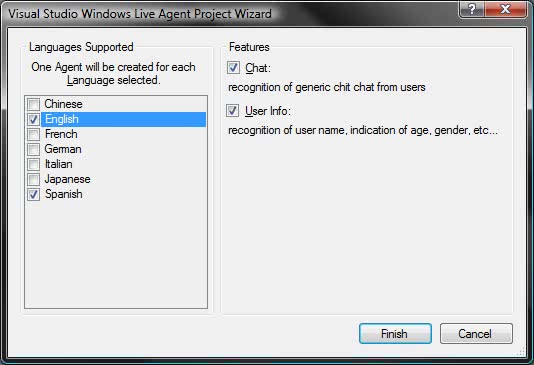Click the resize grip in dialog corner
Screen dimensions: 534x365
pyautogui.click(x=521, y=352)
